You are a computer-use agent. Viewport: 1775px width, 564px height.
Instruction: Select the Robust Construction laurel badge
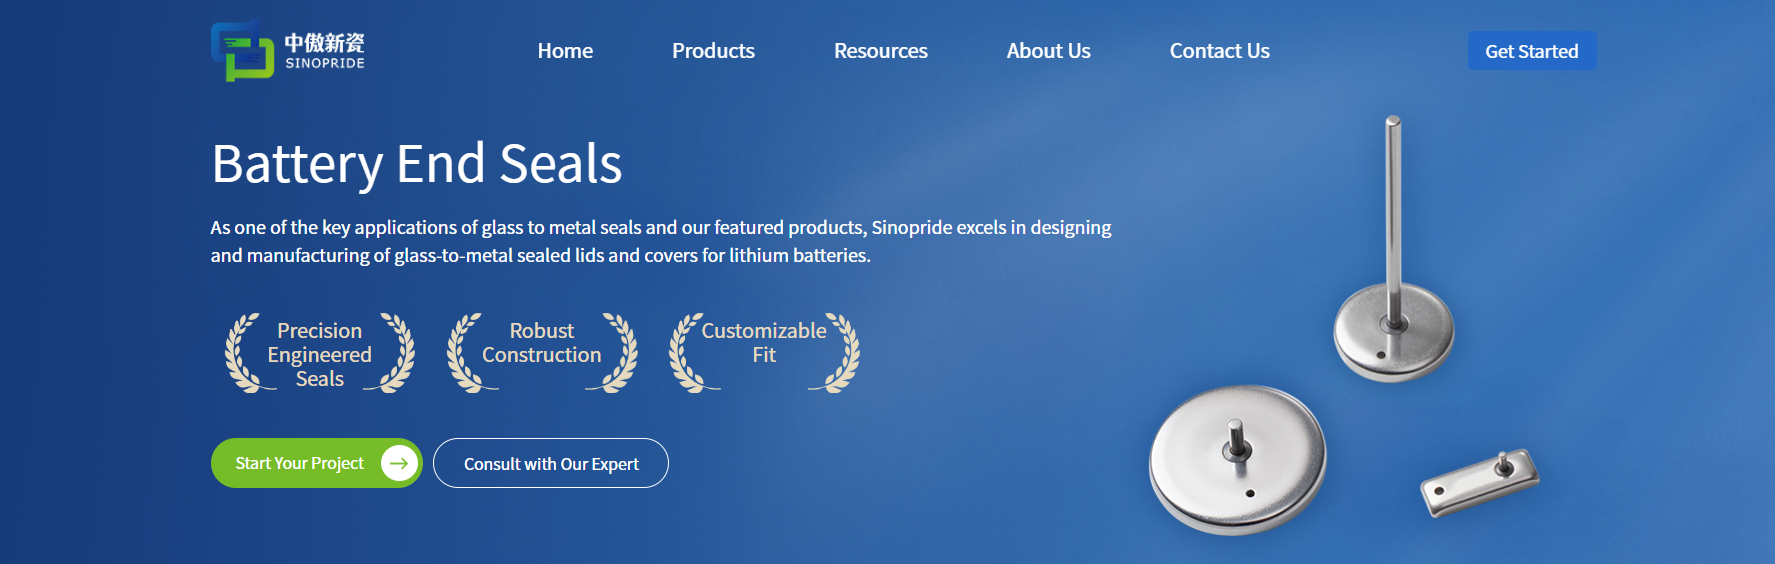tap(541, 352)
